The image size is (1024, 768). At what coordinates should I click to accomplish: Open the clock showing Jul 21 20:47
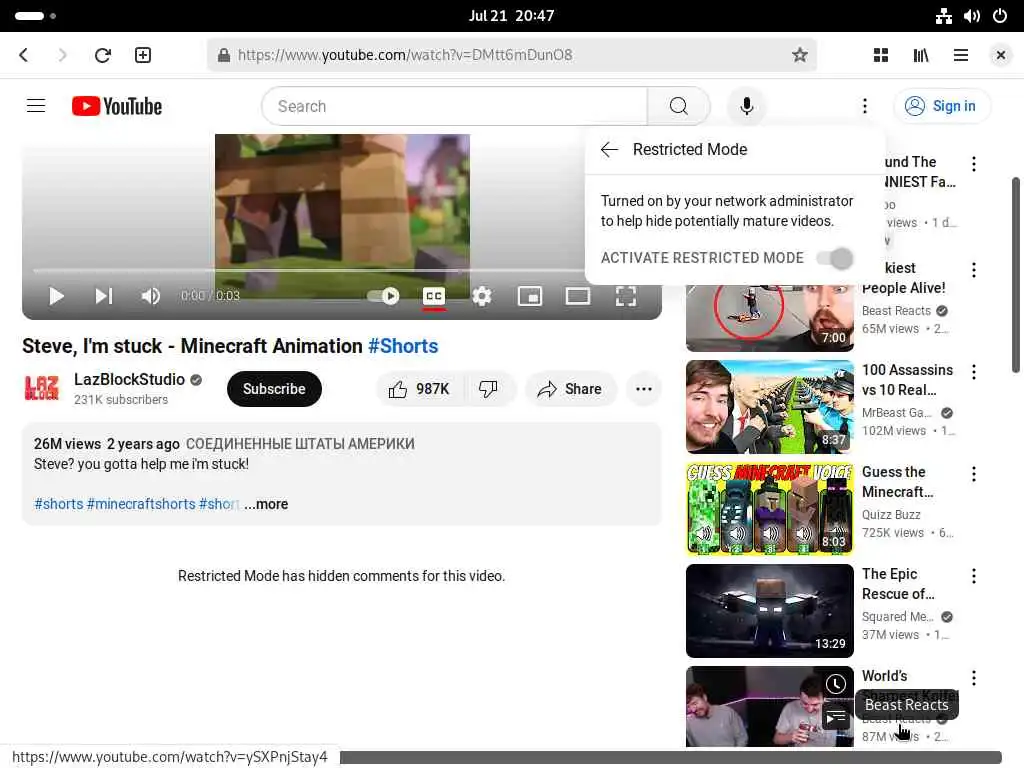tap(511, 16)
